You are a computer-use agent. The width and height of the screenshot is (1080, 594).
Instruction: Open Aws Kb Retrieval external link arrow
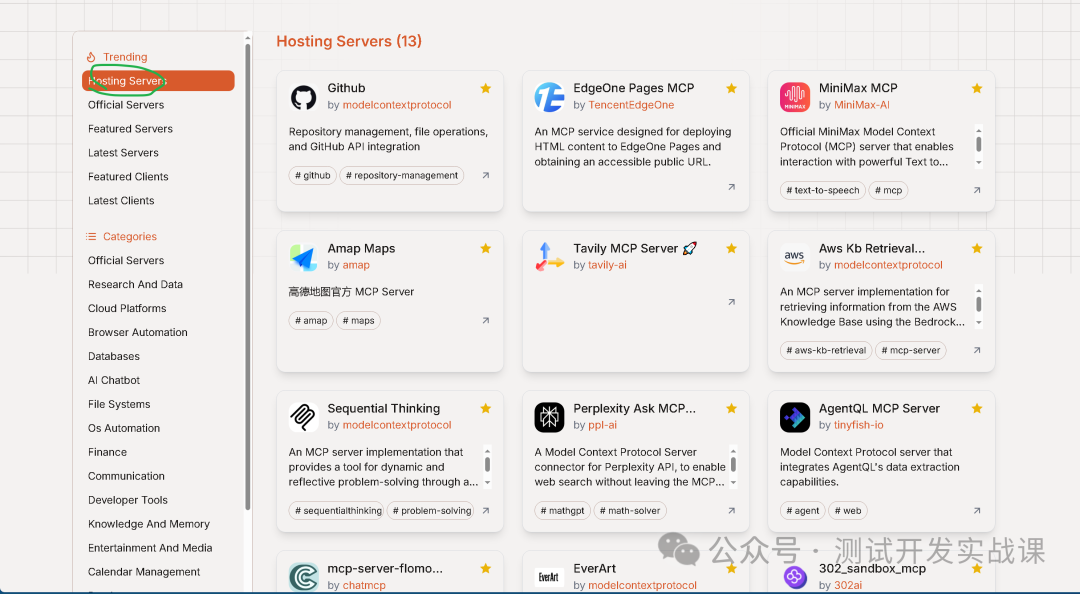tap(977, 350)
